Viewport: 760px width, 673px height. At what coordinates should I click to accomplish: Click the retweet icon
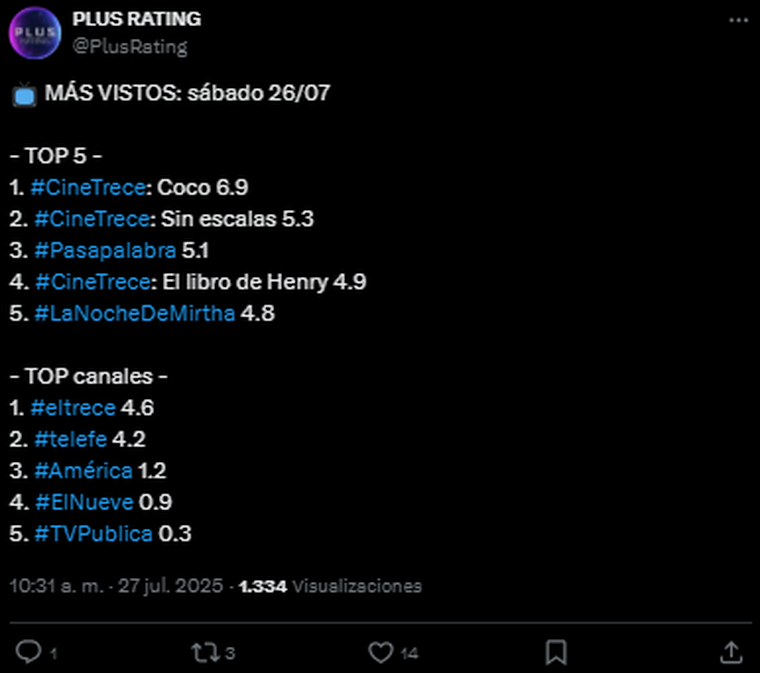point(203,653)
